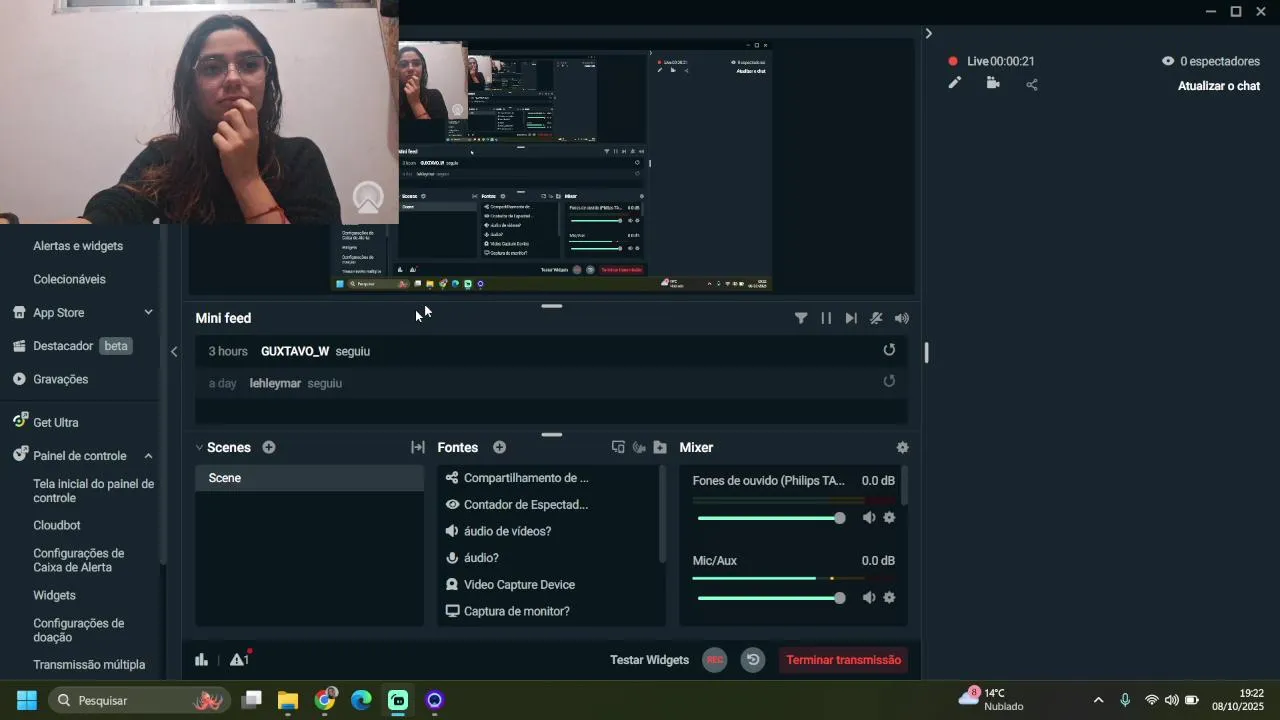Skip to the next alert in Mini feed
Viewport: 1280px width, 720px height.
851,318
